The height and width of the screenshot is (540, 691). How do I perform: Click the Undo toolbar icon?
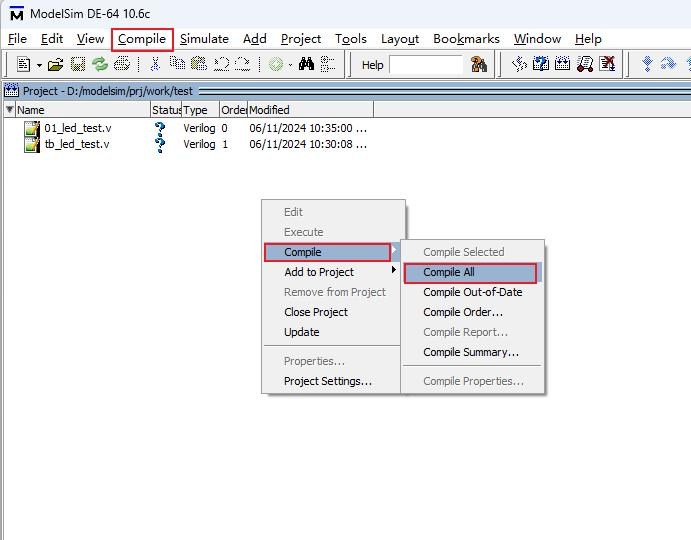(x=221, y=64)
